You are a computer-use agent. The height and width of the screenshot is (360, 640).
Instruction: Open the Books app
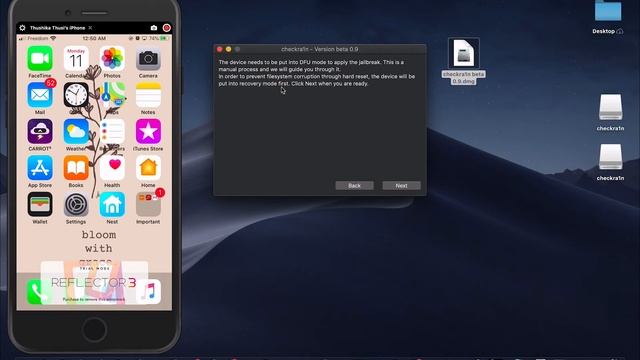76,168
